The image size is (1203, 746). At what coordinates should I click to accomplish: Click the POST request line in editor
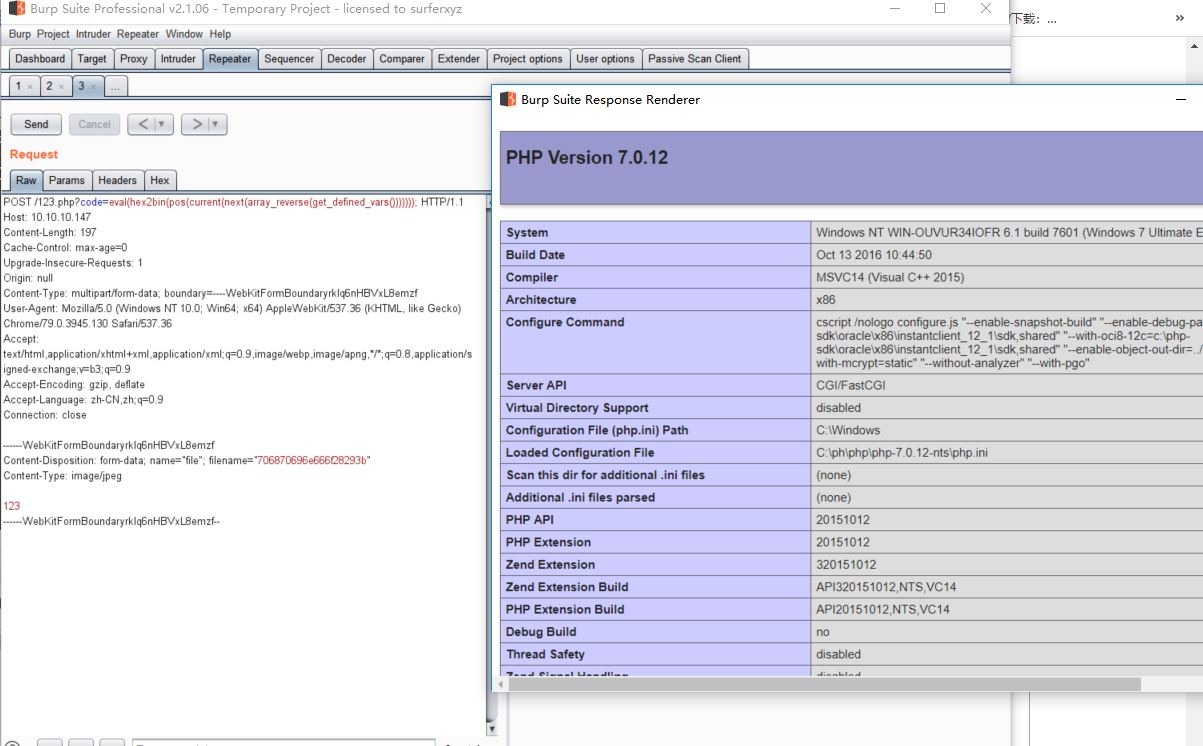pyautogui.click(x=233, y=202)
